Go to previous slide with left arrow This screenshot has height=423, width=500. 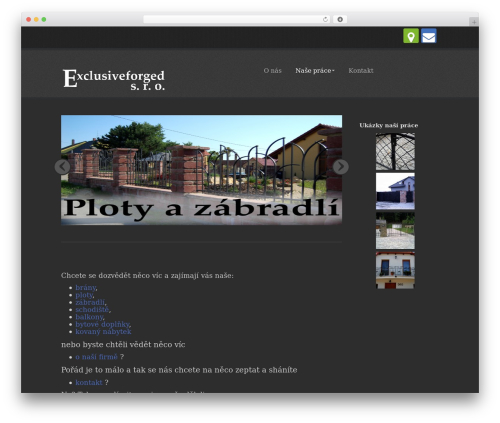tap(62, 167)
